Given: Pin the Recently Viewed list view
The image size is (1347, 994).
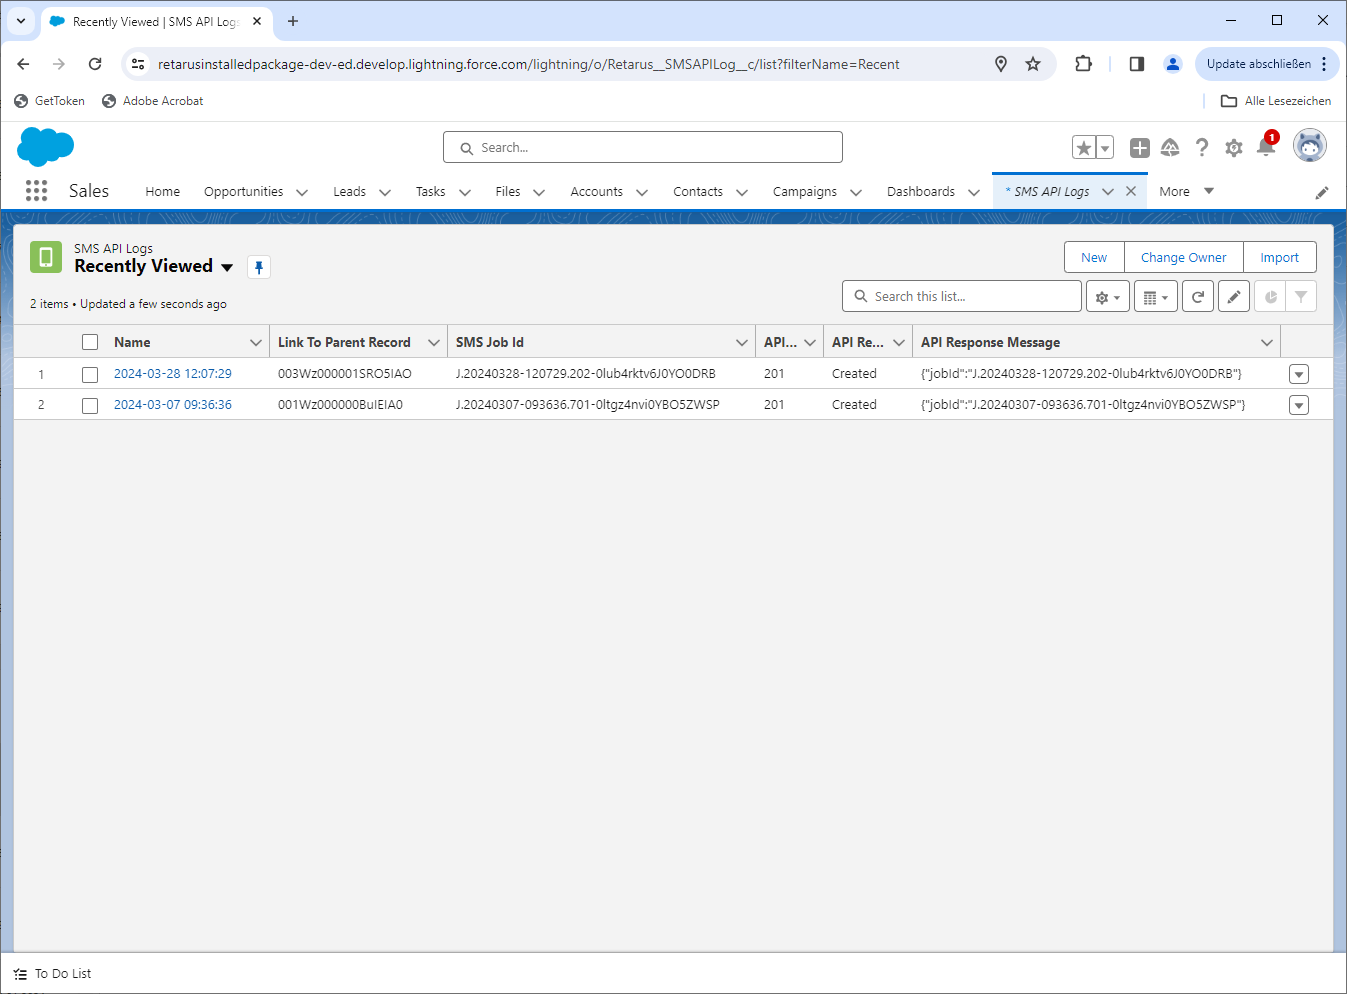Looking at the screenshot, I should click(x=259, y=267).
